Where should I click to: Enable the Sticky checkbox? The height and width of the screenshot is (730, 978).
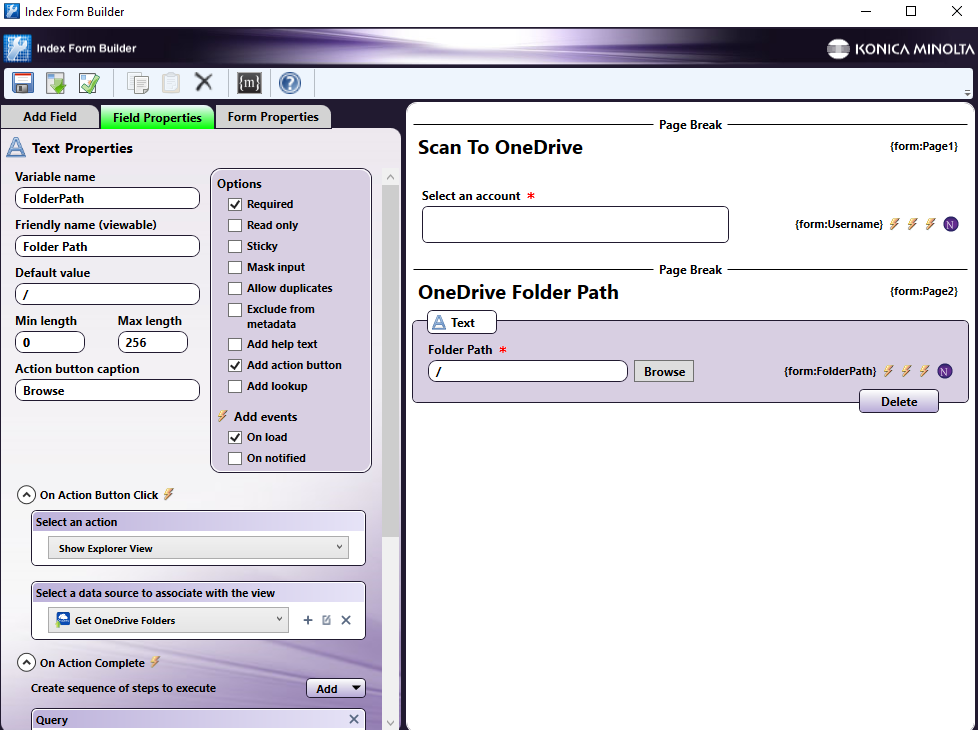click(x=235, y=246)
